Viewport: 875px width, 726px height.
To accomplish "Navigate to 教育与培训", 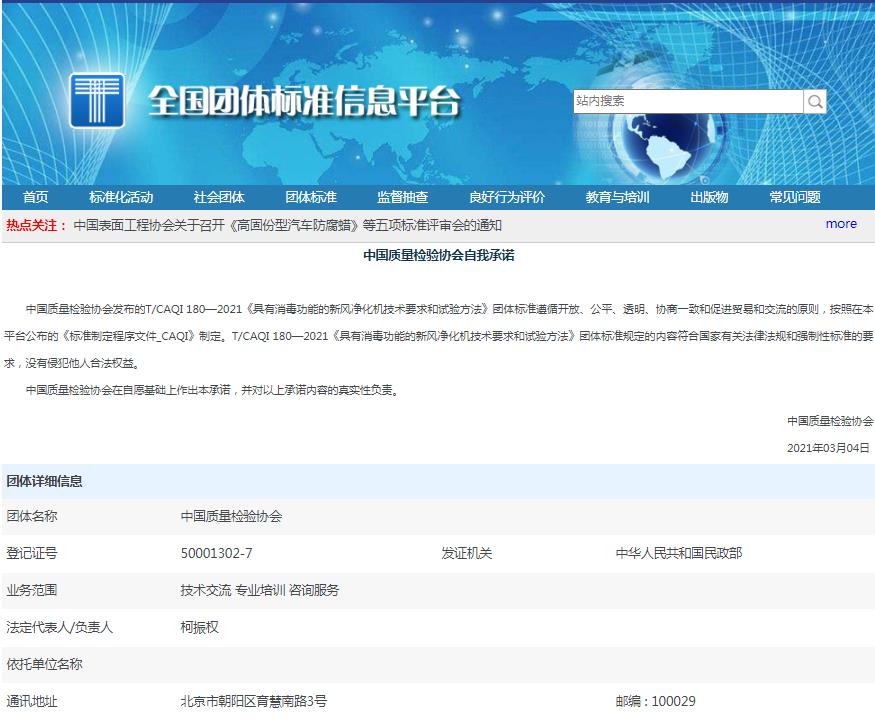I will [617, 197].
